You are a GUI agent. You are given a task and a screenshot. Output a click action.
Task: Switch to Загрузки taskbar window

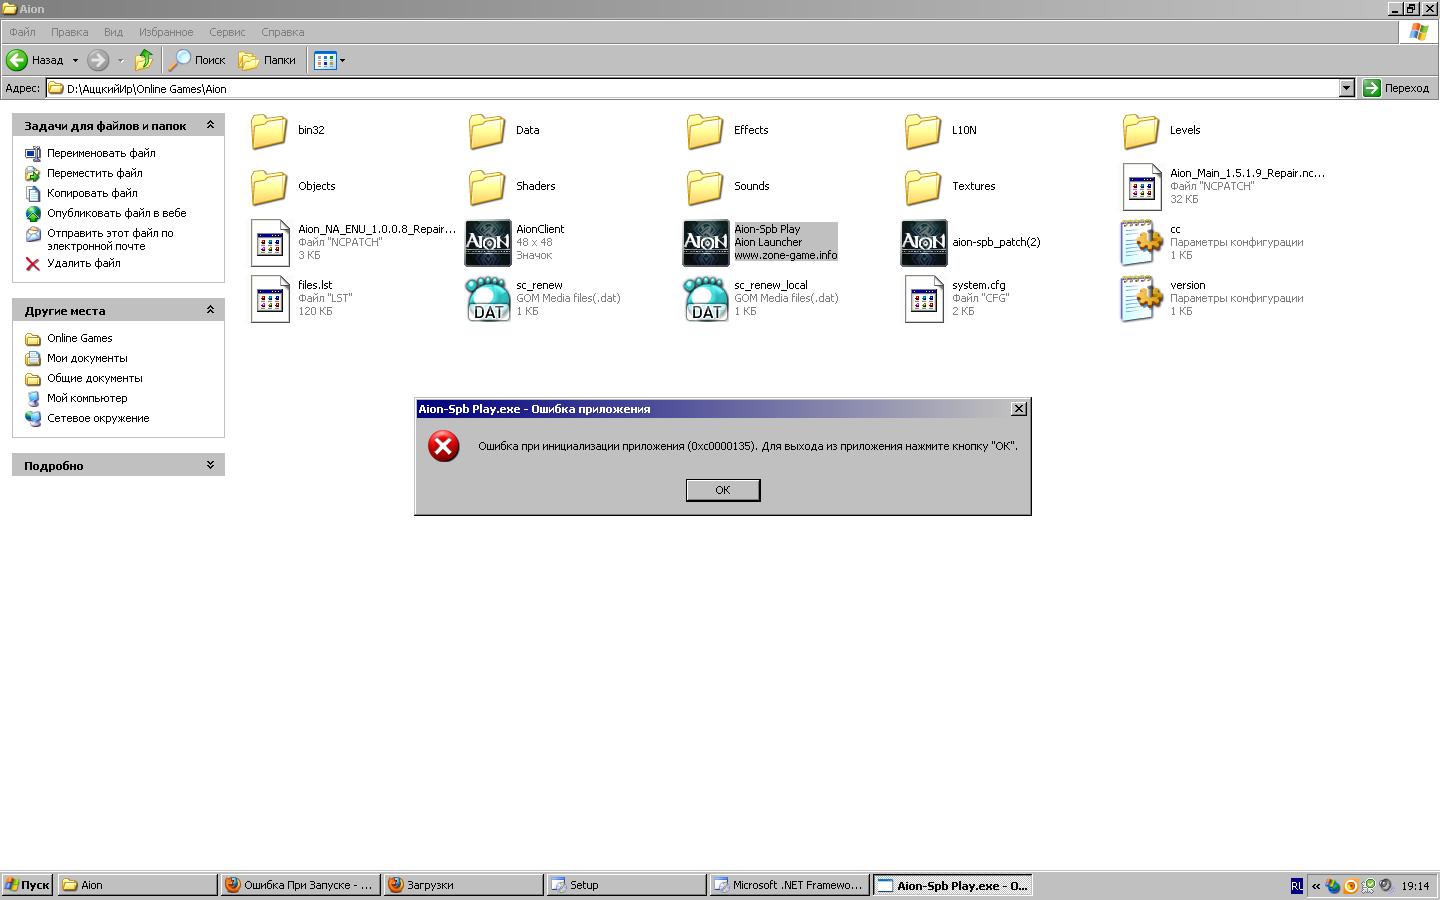click(463, 885)
